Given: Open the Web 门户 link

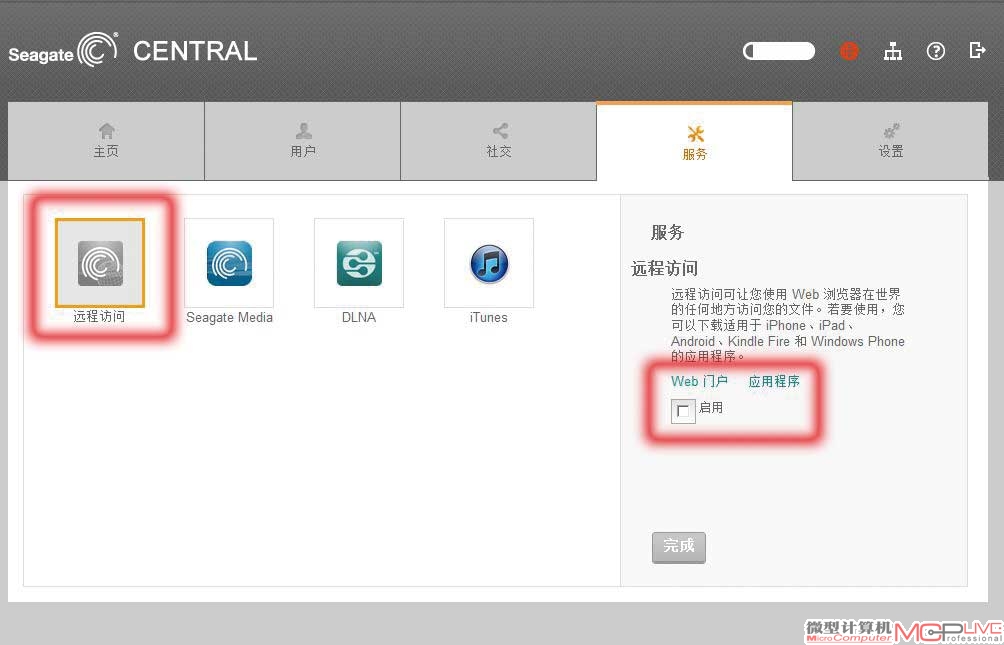Looking at the screenshot, I should point(699,381).
